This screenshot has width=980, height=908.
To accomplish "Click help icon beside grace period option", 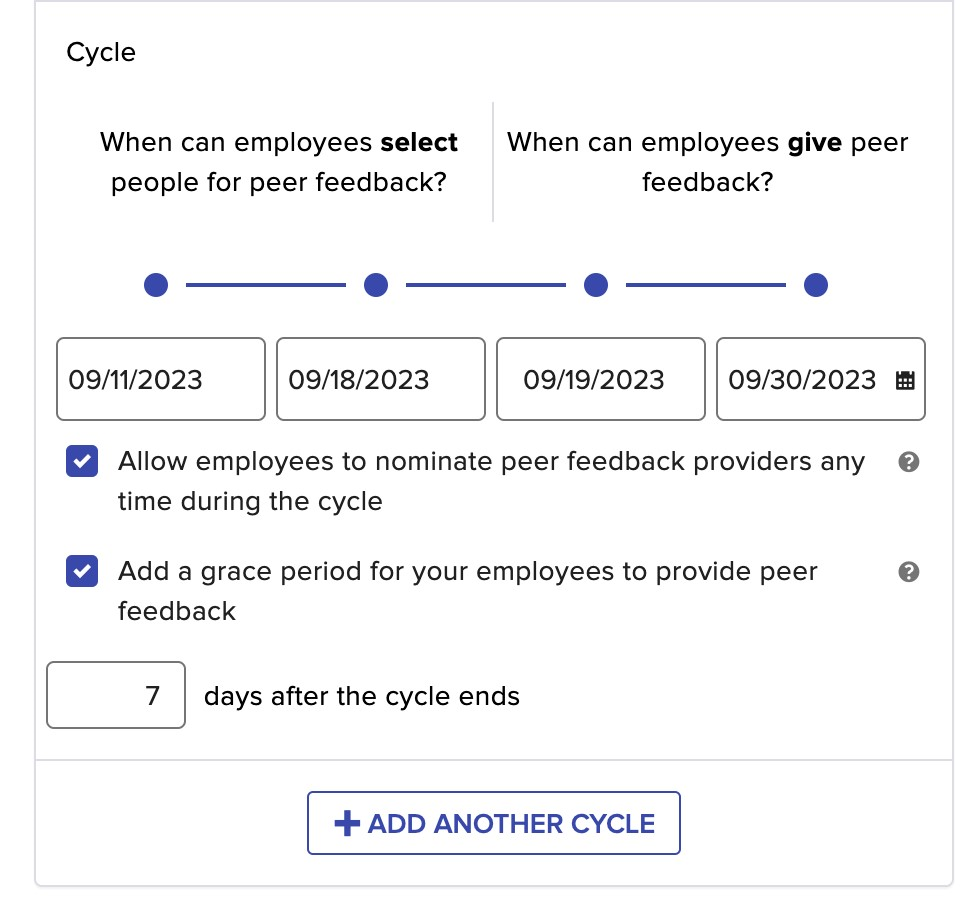I will point(908,572).
